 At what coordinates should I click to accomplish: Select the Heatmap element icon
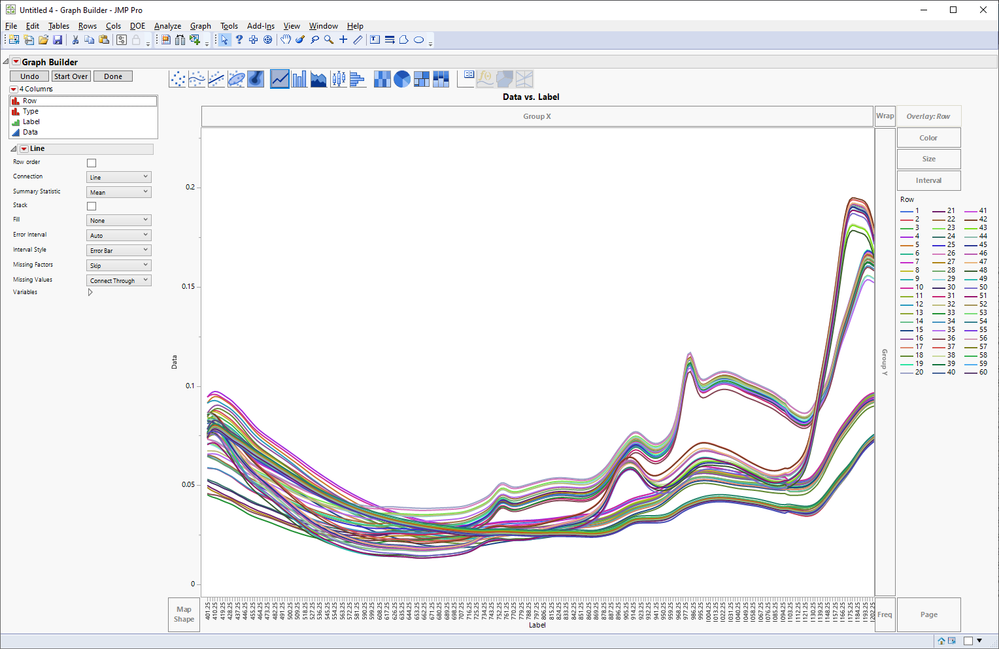(x=382, y=79)
